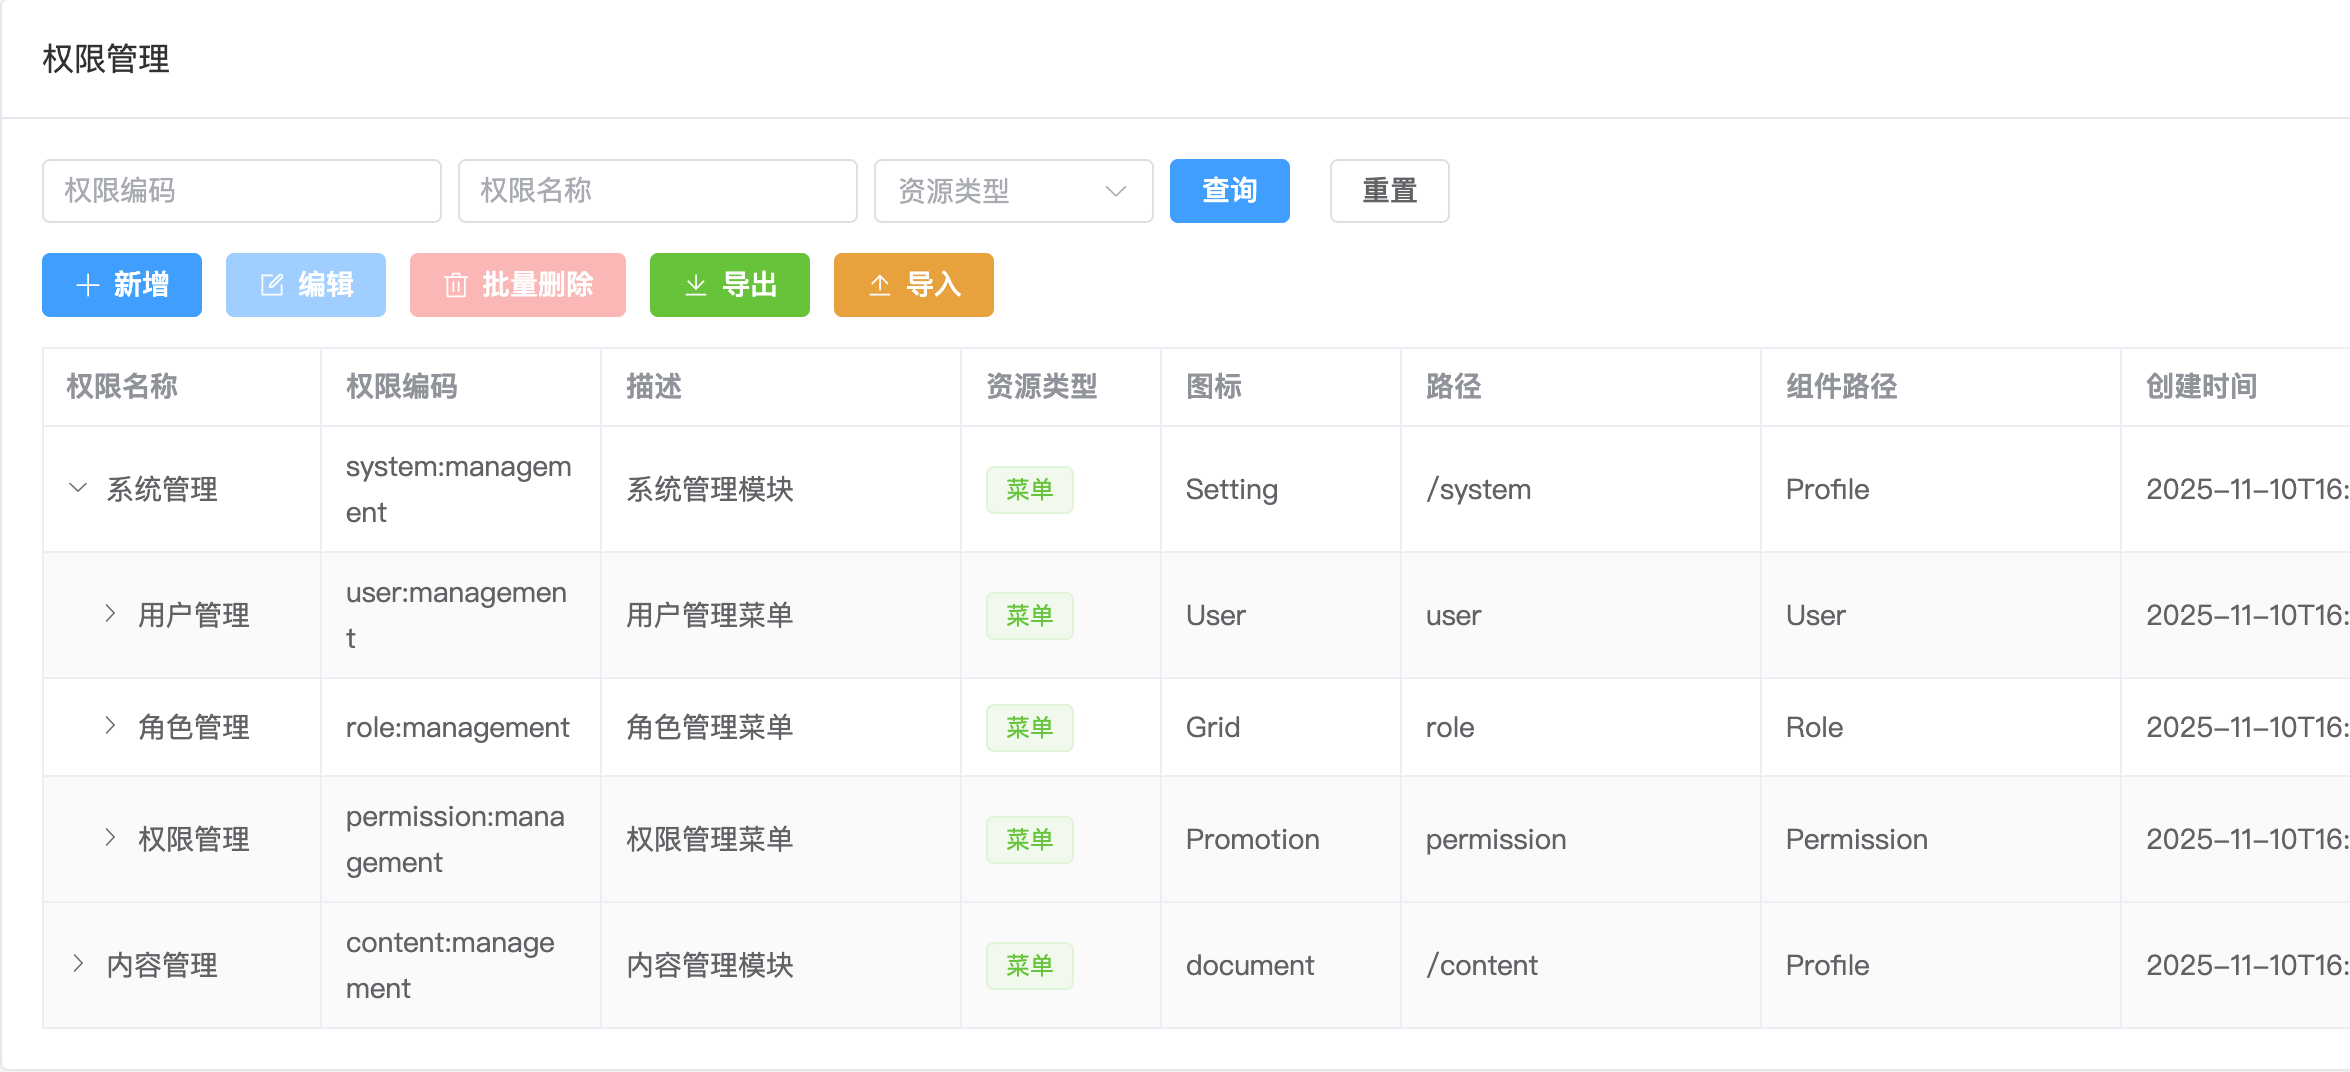Click the plus icon on 新增 button
The width and height of the screenshot is (2350, 1072).
click(88, 286)
